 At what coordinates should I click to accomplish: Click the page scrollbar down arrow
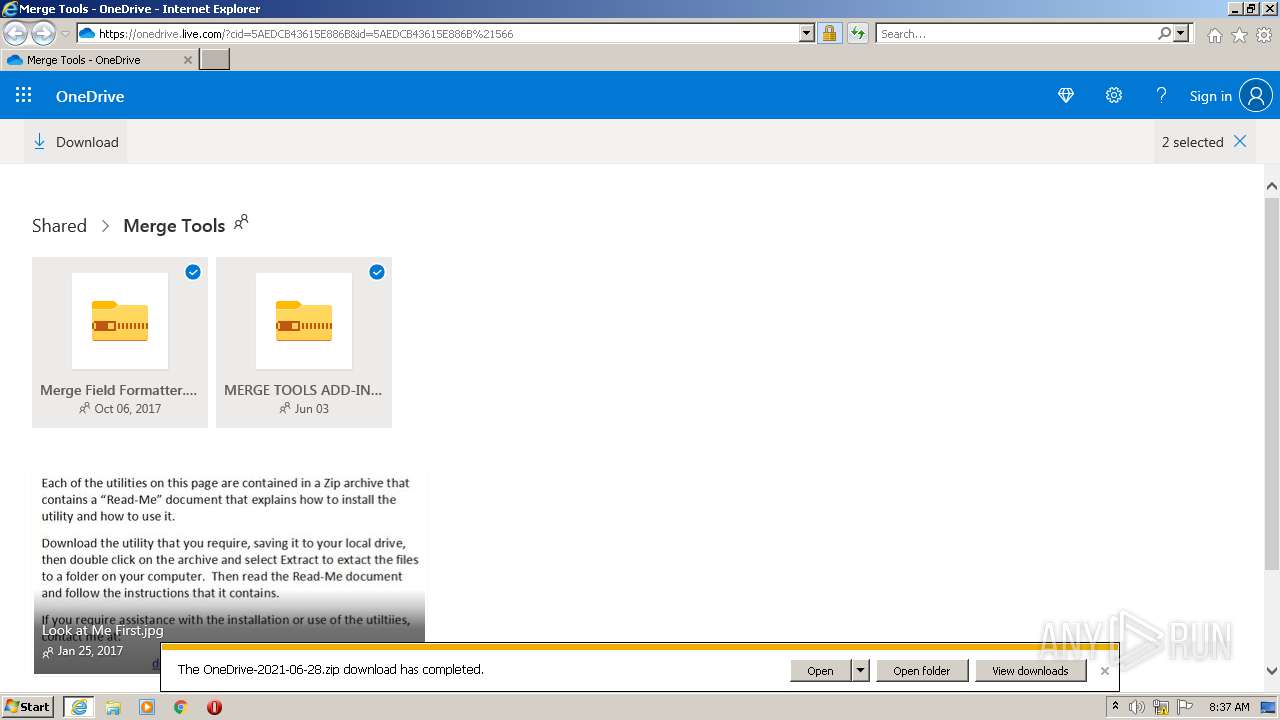tap(1272, 671)
